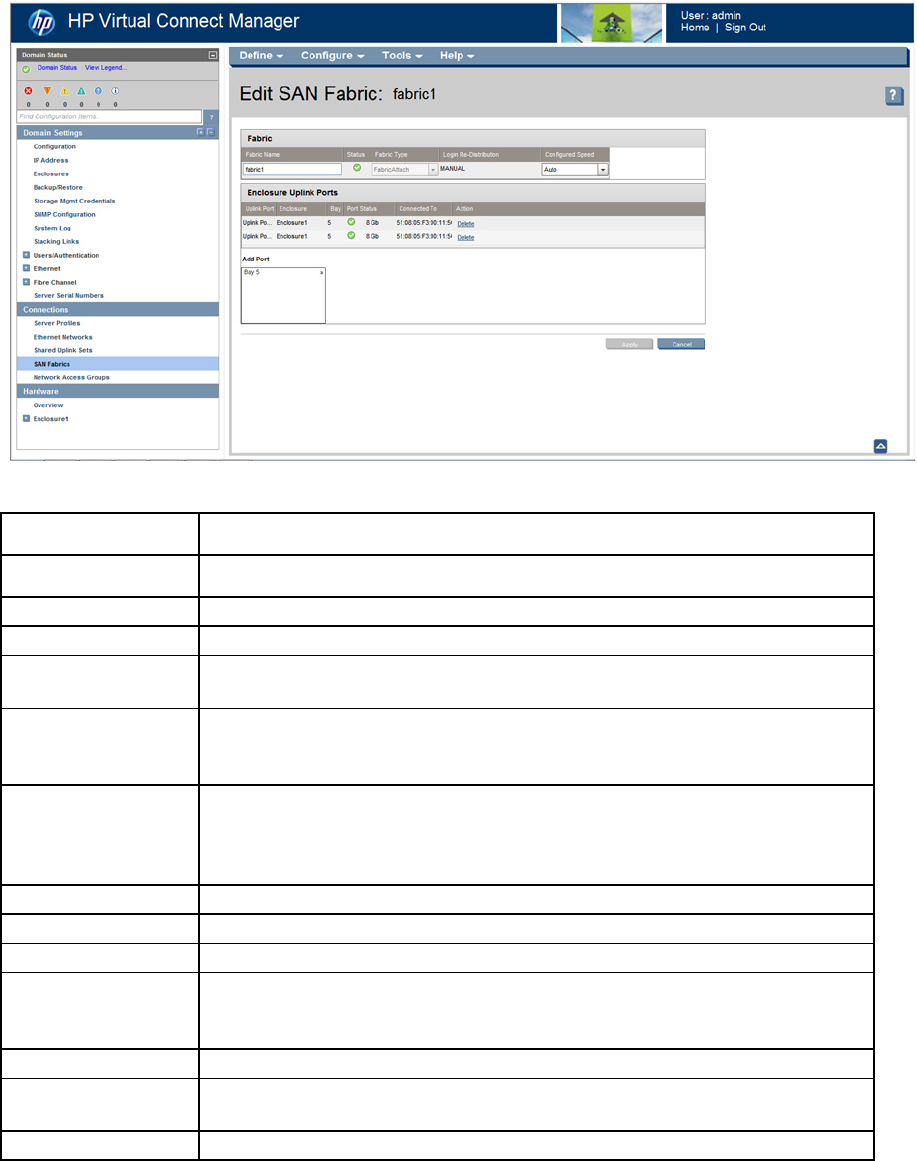The image size is (917, 1161).
Task: Open Network Access Groups
Action: tap(72, 377)
